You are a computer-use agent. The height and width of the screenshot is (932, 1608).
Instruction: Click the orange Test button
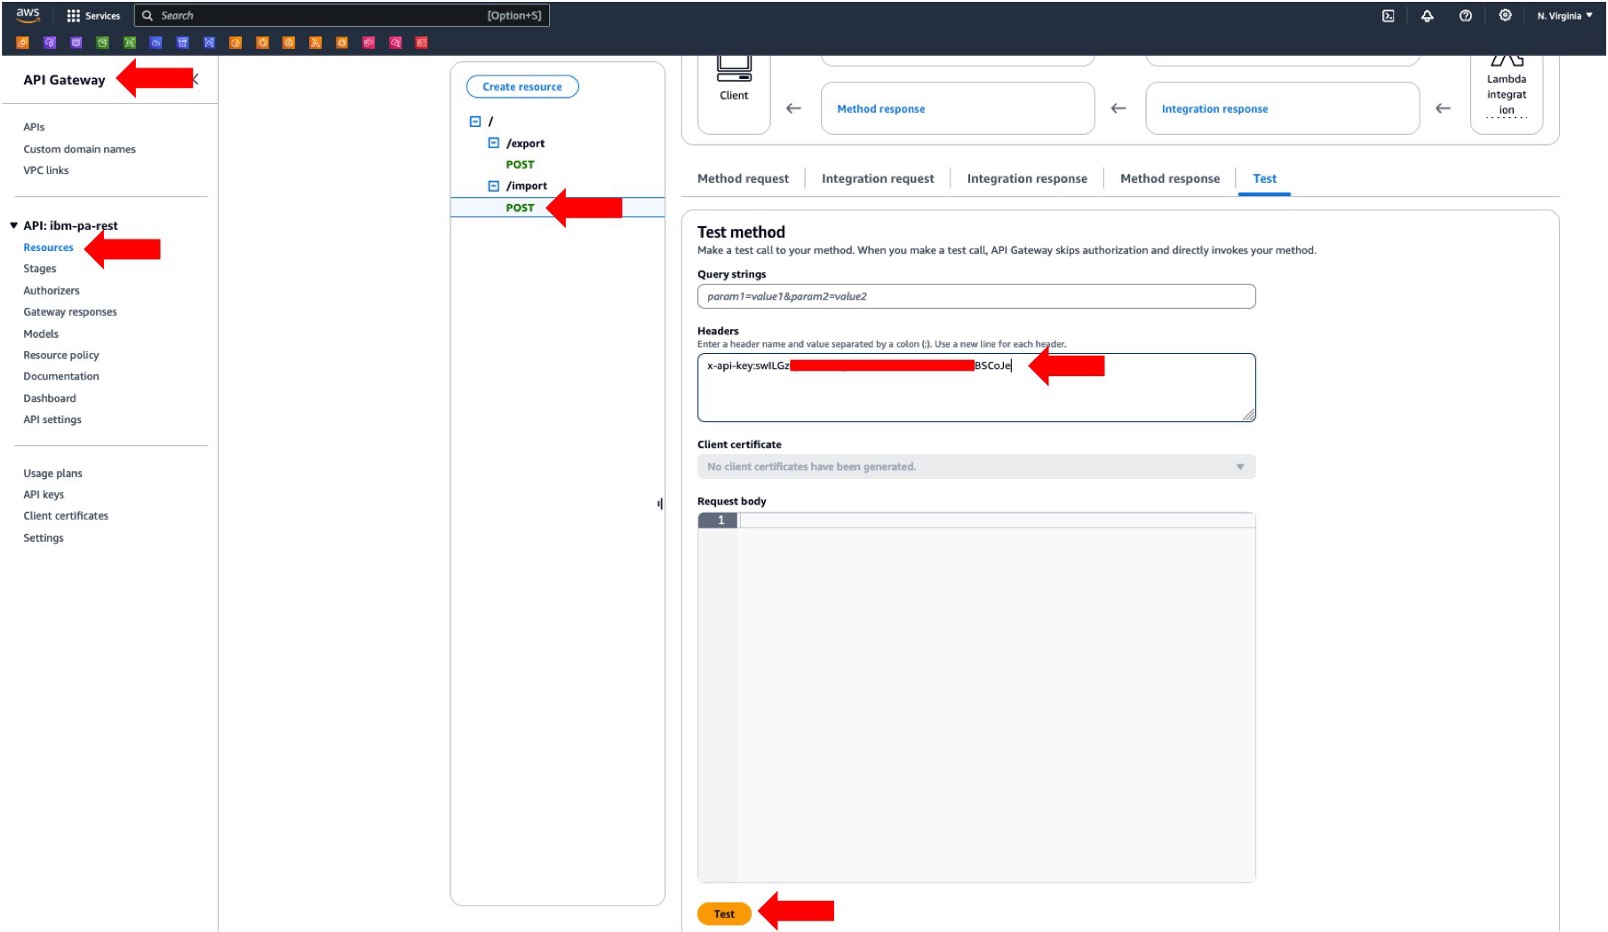[724, 914]
